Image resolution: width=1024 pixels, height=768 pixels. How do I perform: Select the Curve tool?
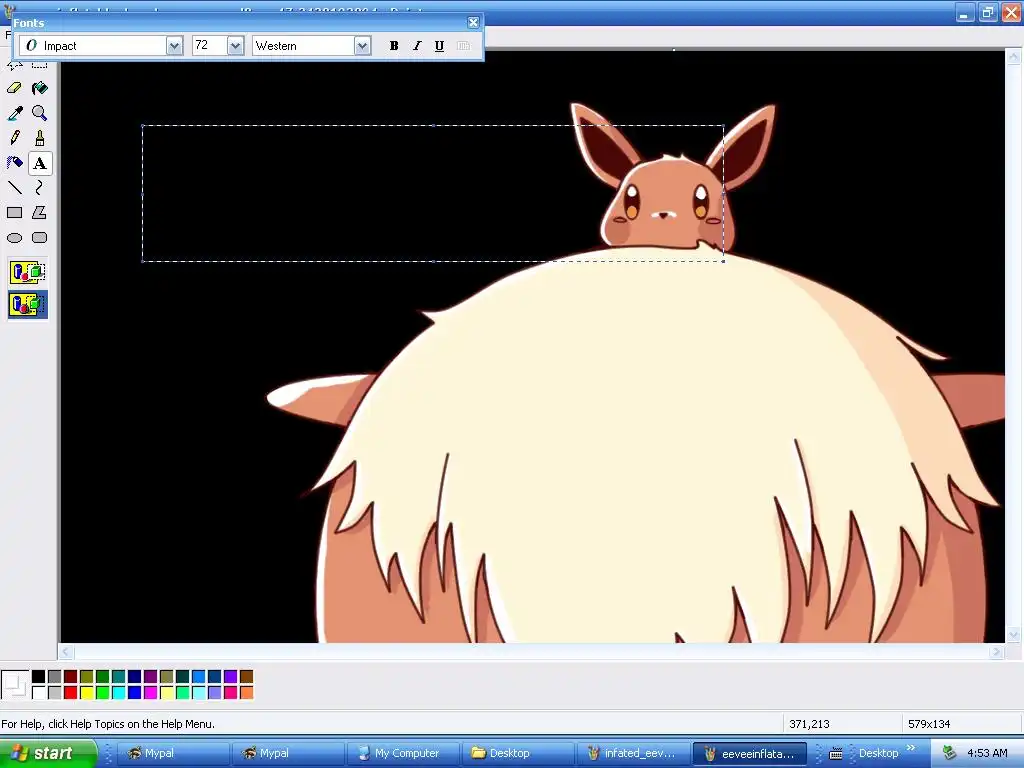(x=40, y=188)
